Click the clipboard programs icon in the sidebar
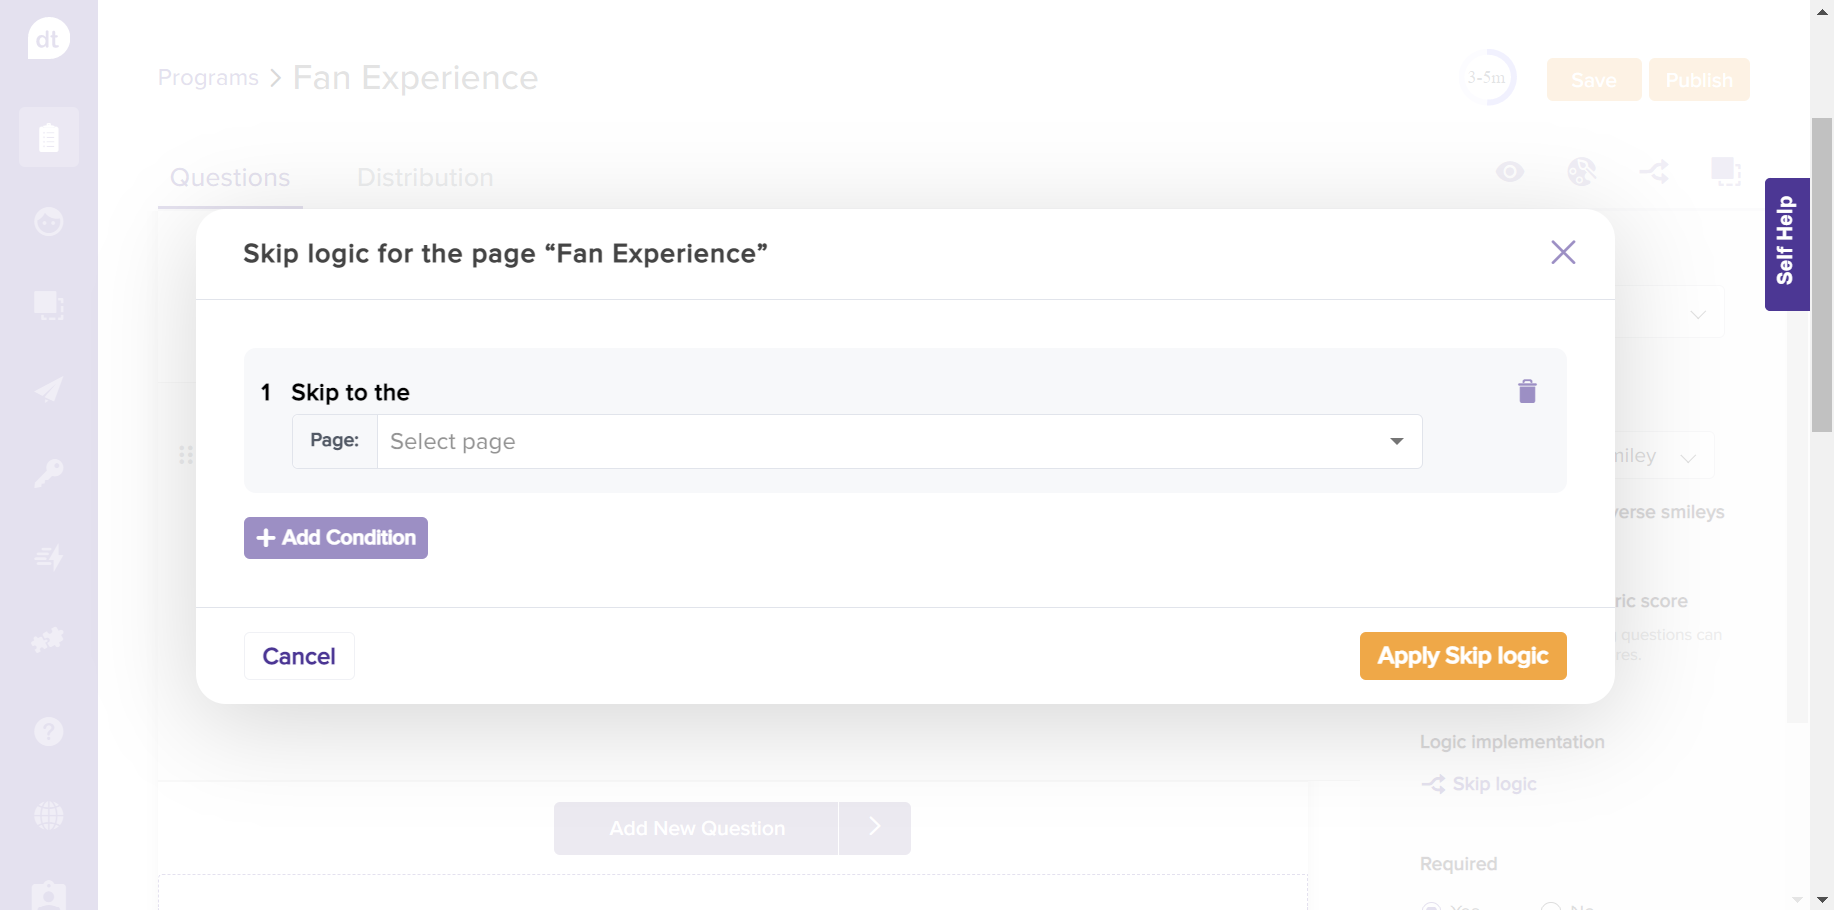 point(48,137)
